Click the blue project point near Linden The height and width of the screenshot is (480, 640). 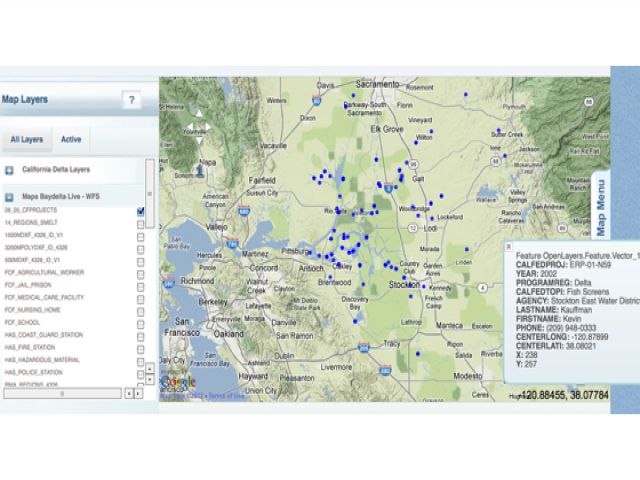coord(467,249)
